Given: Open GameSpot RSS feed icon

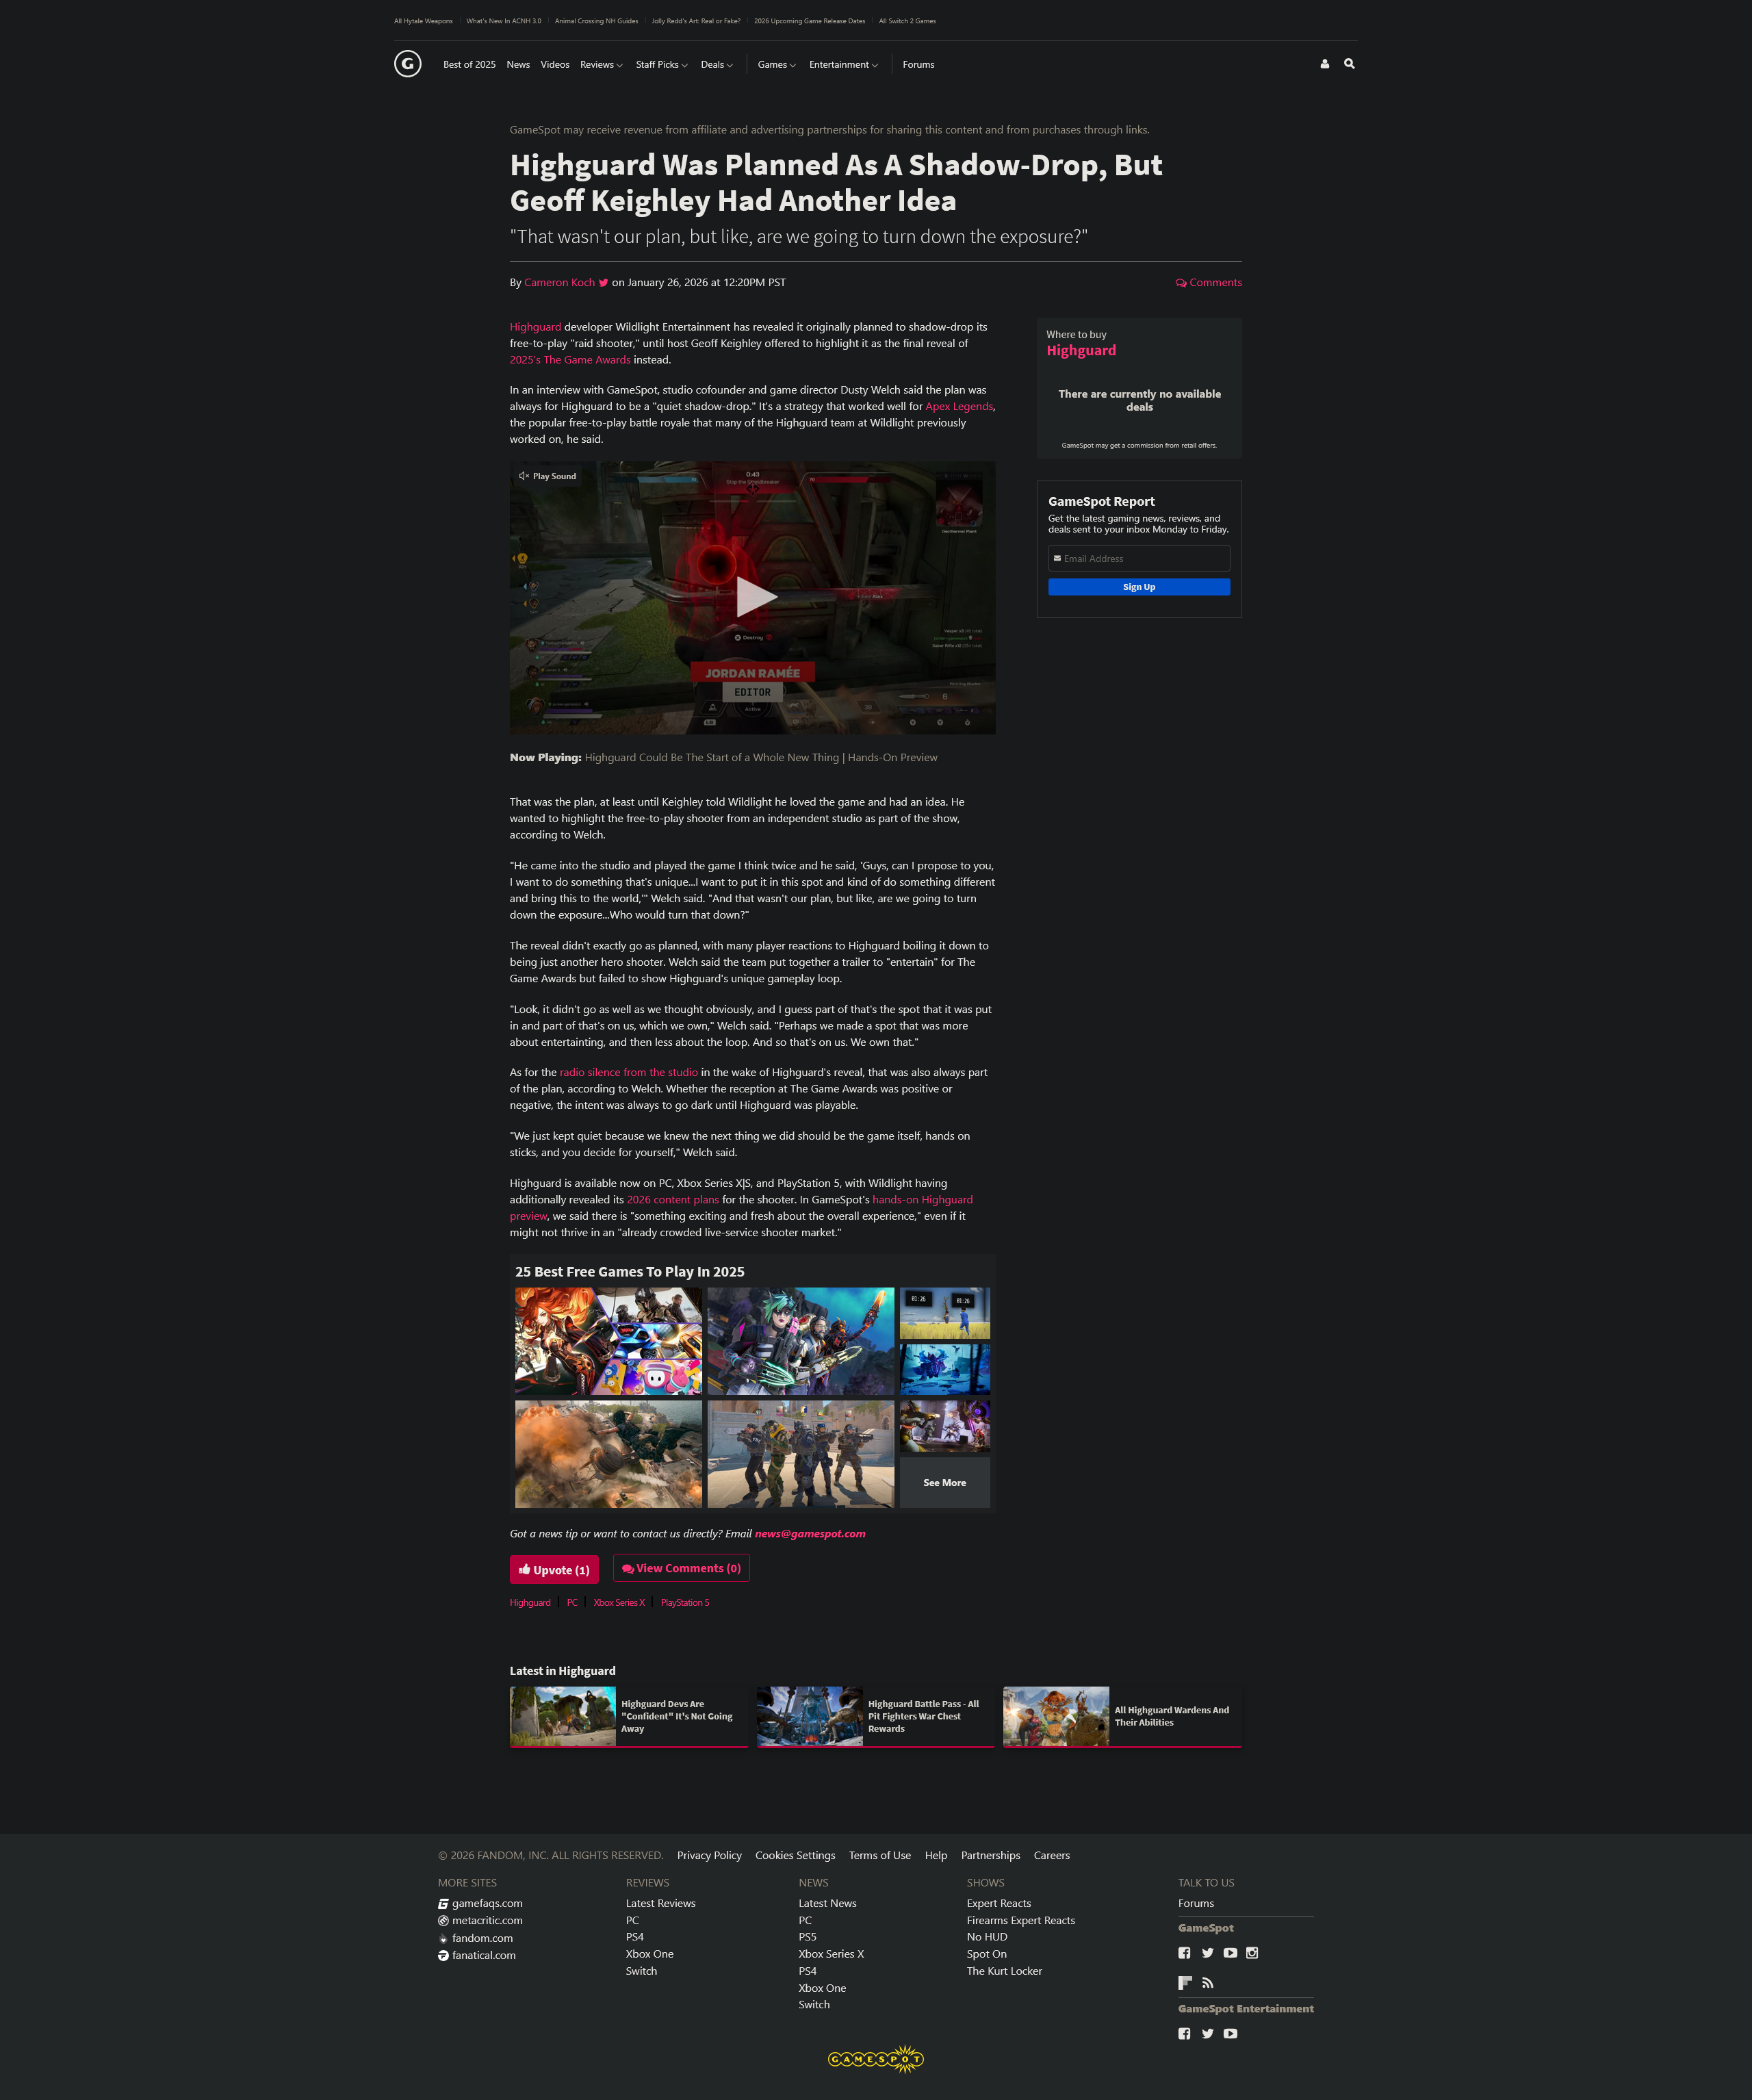Looking at the screenshot, I should (1207, 1983).
